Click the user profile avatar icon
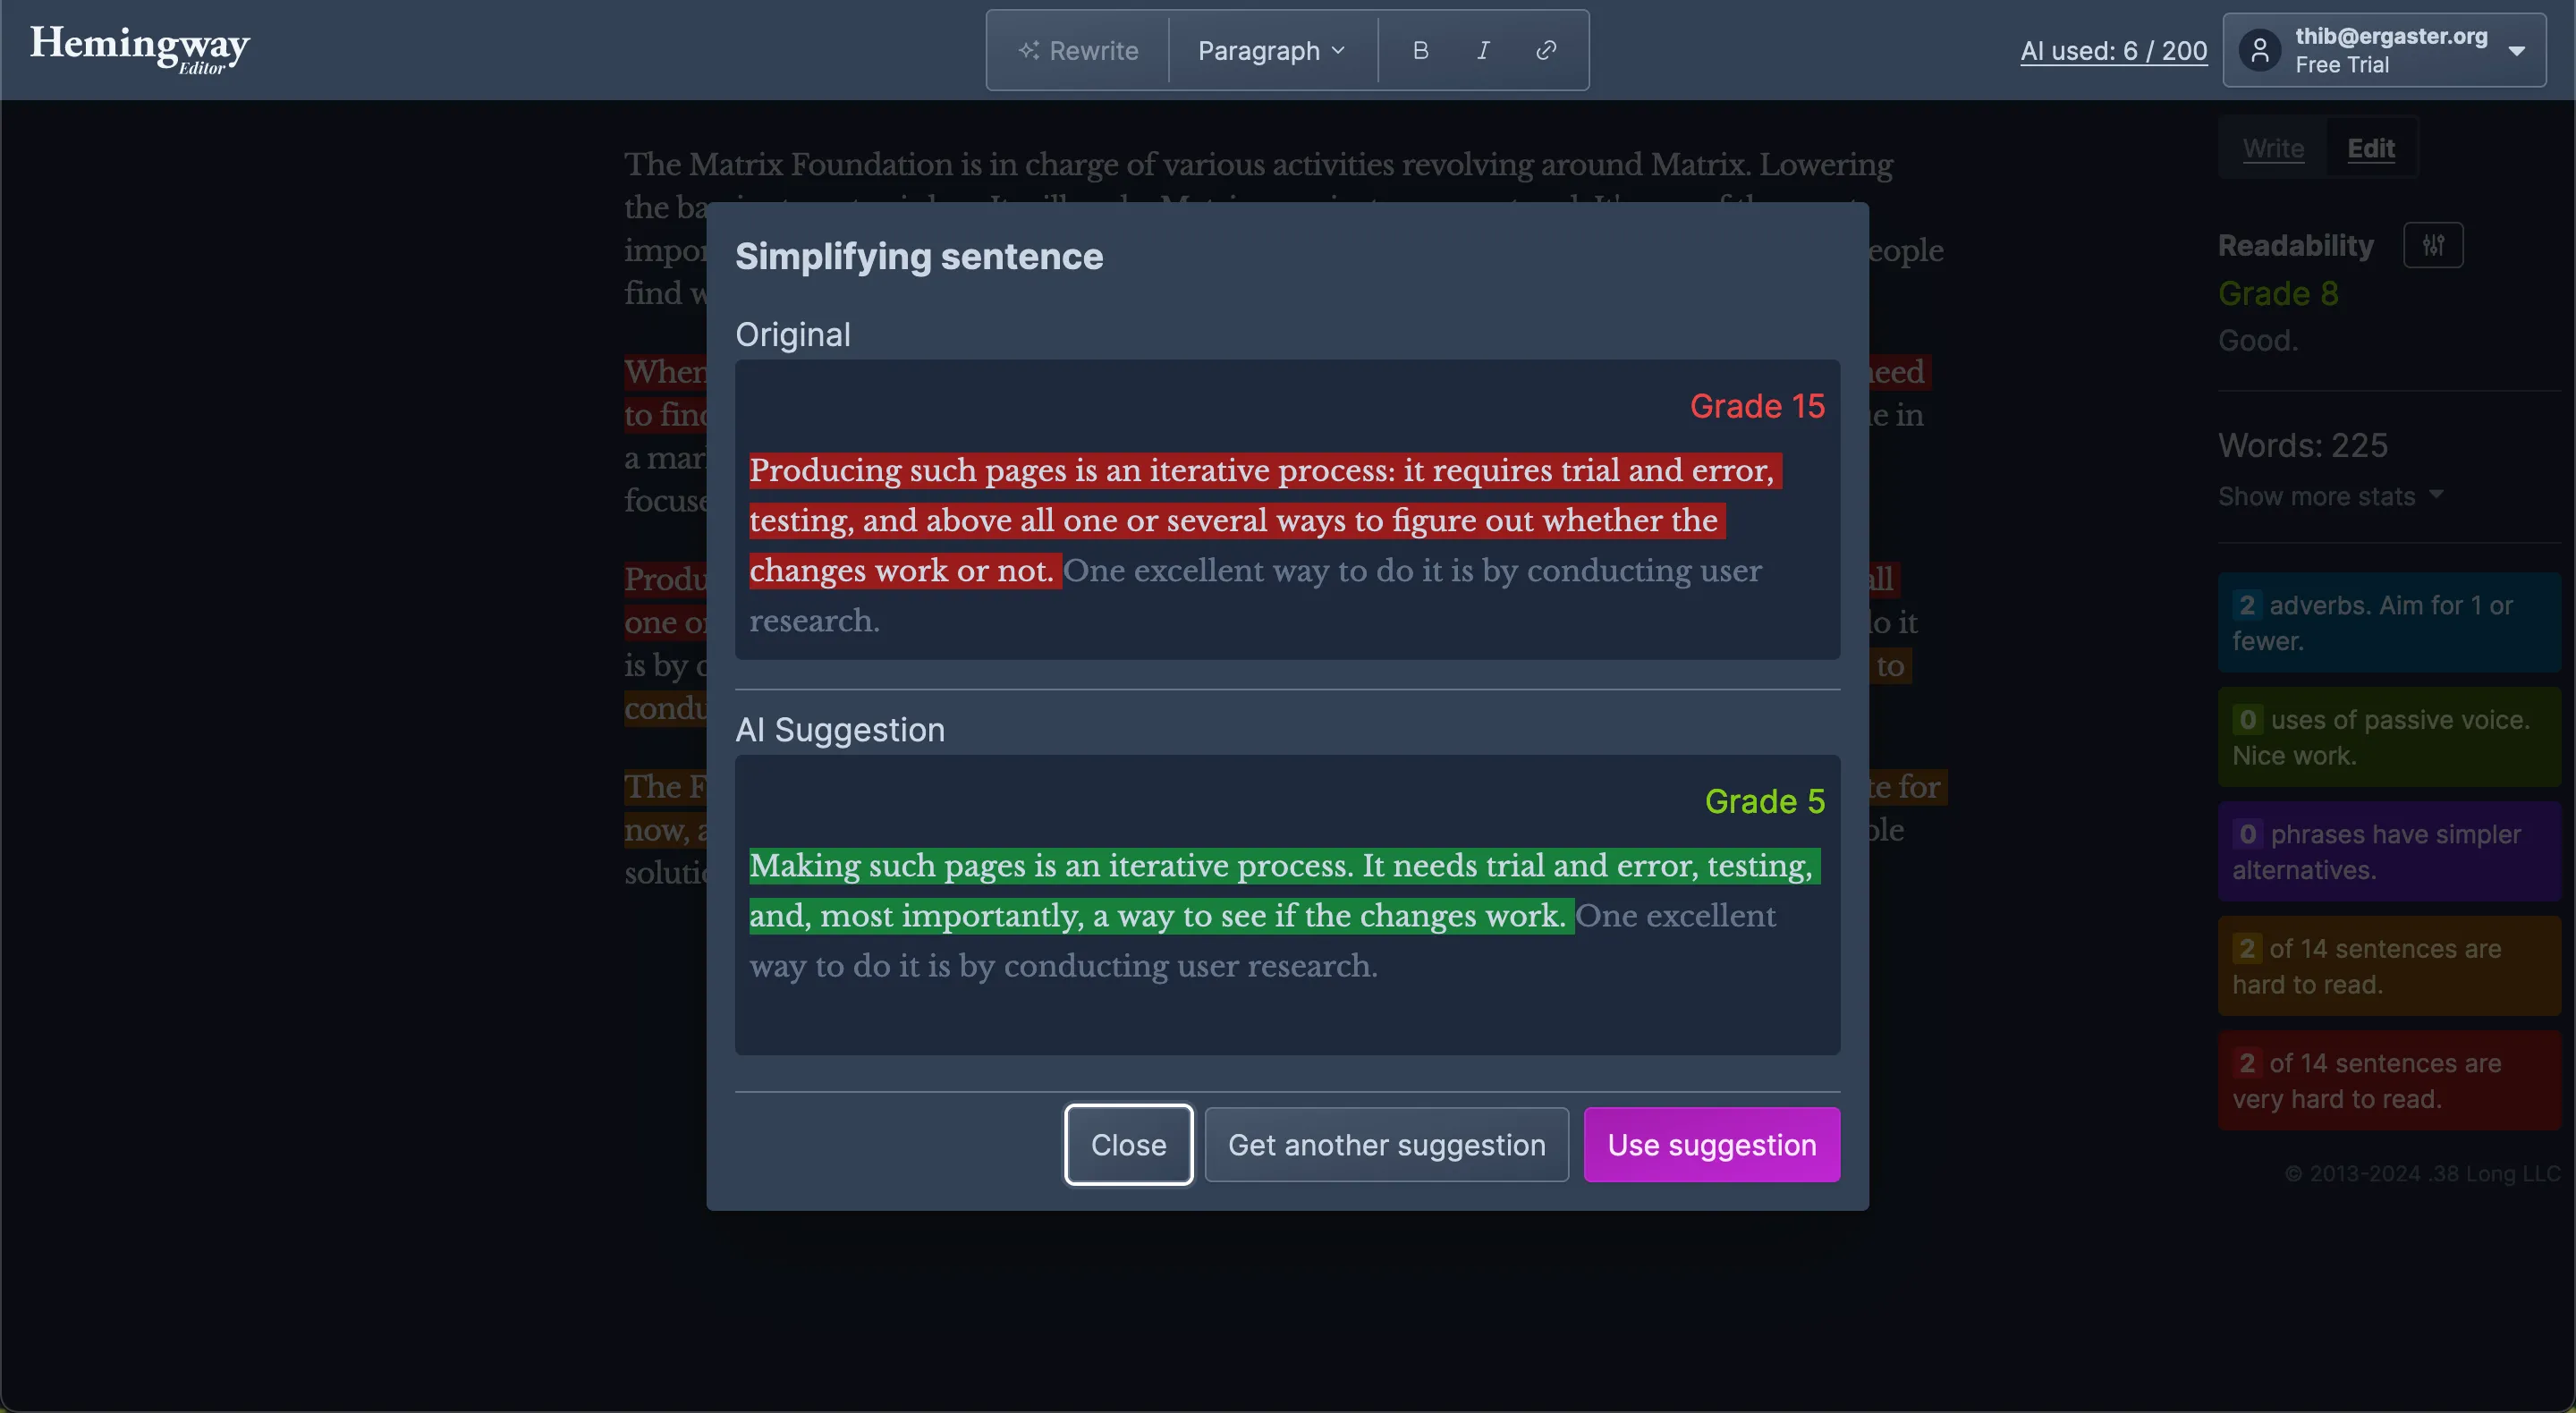2576x1413 pixels. click(x=2259, y=50)
